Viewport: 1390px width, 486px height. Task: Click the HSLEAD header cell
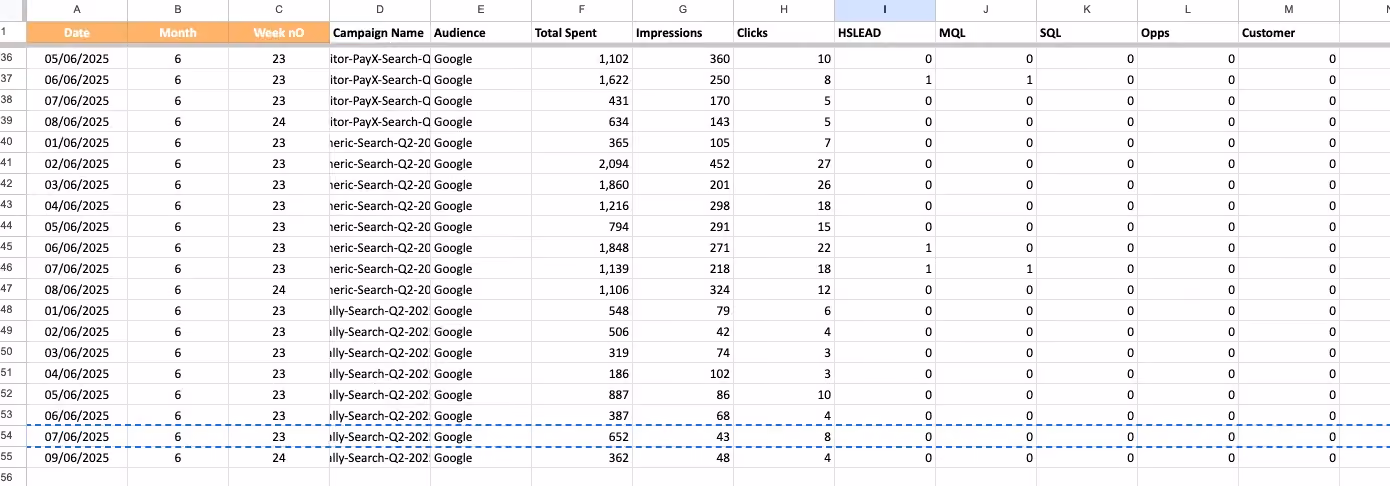click(x=885, y=33)
